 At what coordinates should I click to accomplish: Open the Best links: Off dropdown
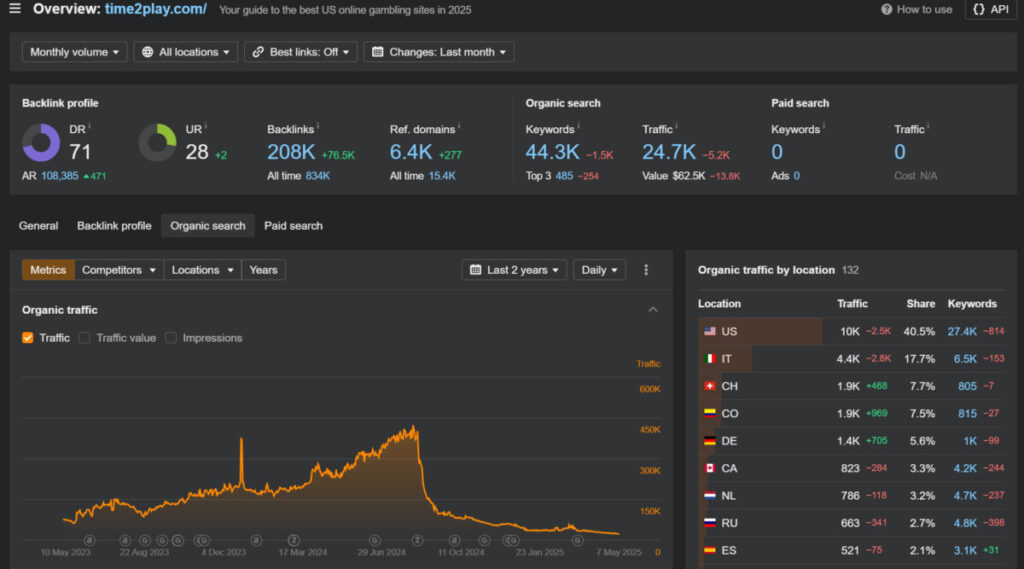[300, 52]
